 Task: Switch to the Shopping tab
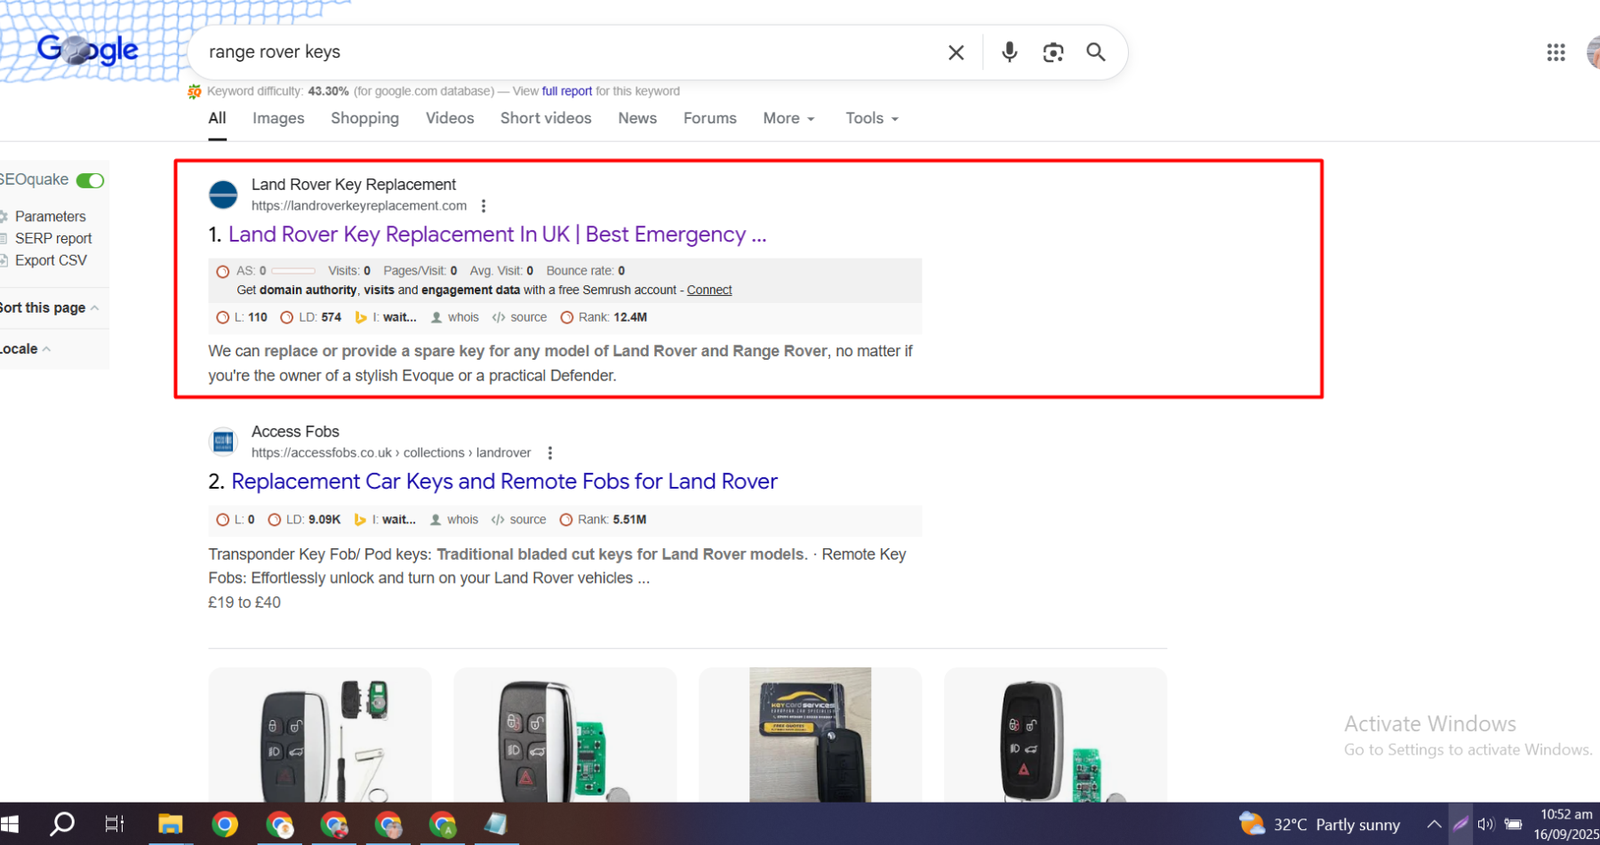point(364,118)
